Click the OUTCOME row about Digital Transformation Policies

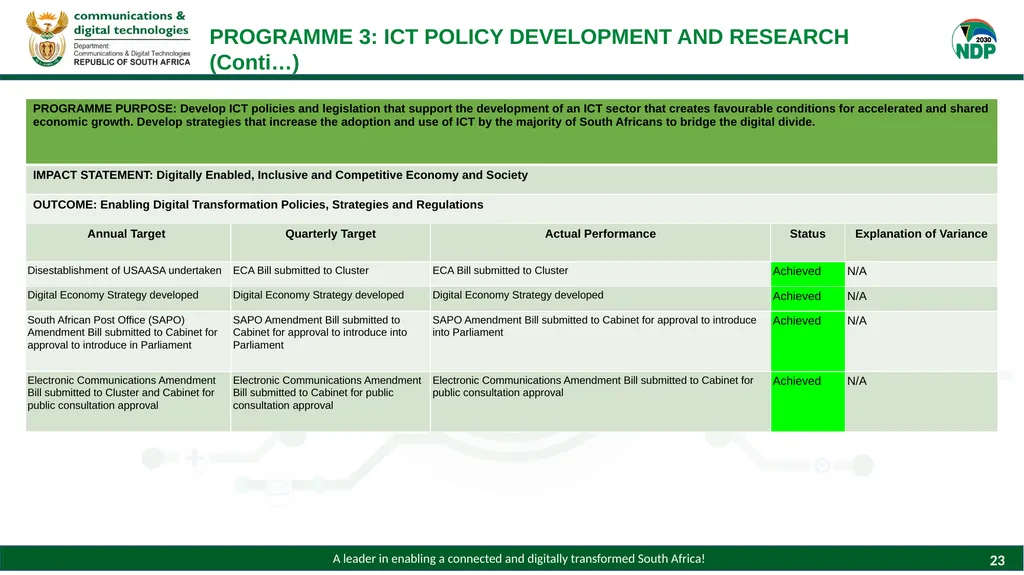511,208
